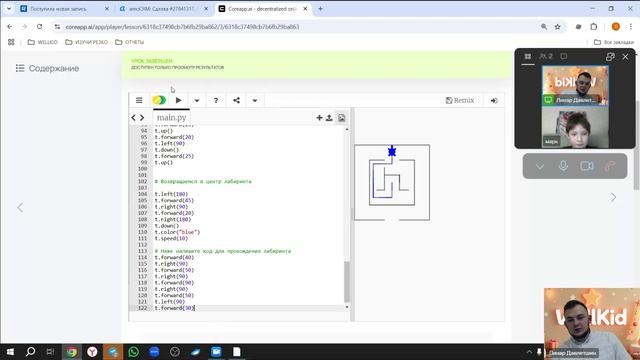
Task: Click line 110 t.color("blue")
Action: coord(178,232)
